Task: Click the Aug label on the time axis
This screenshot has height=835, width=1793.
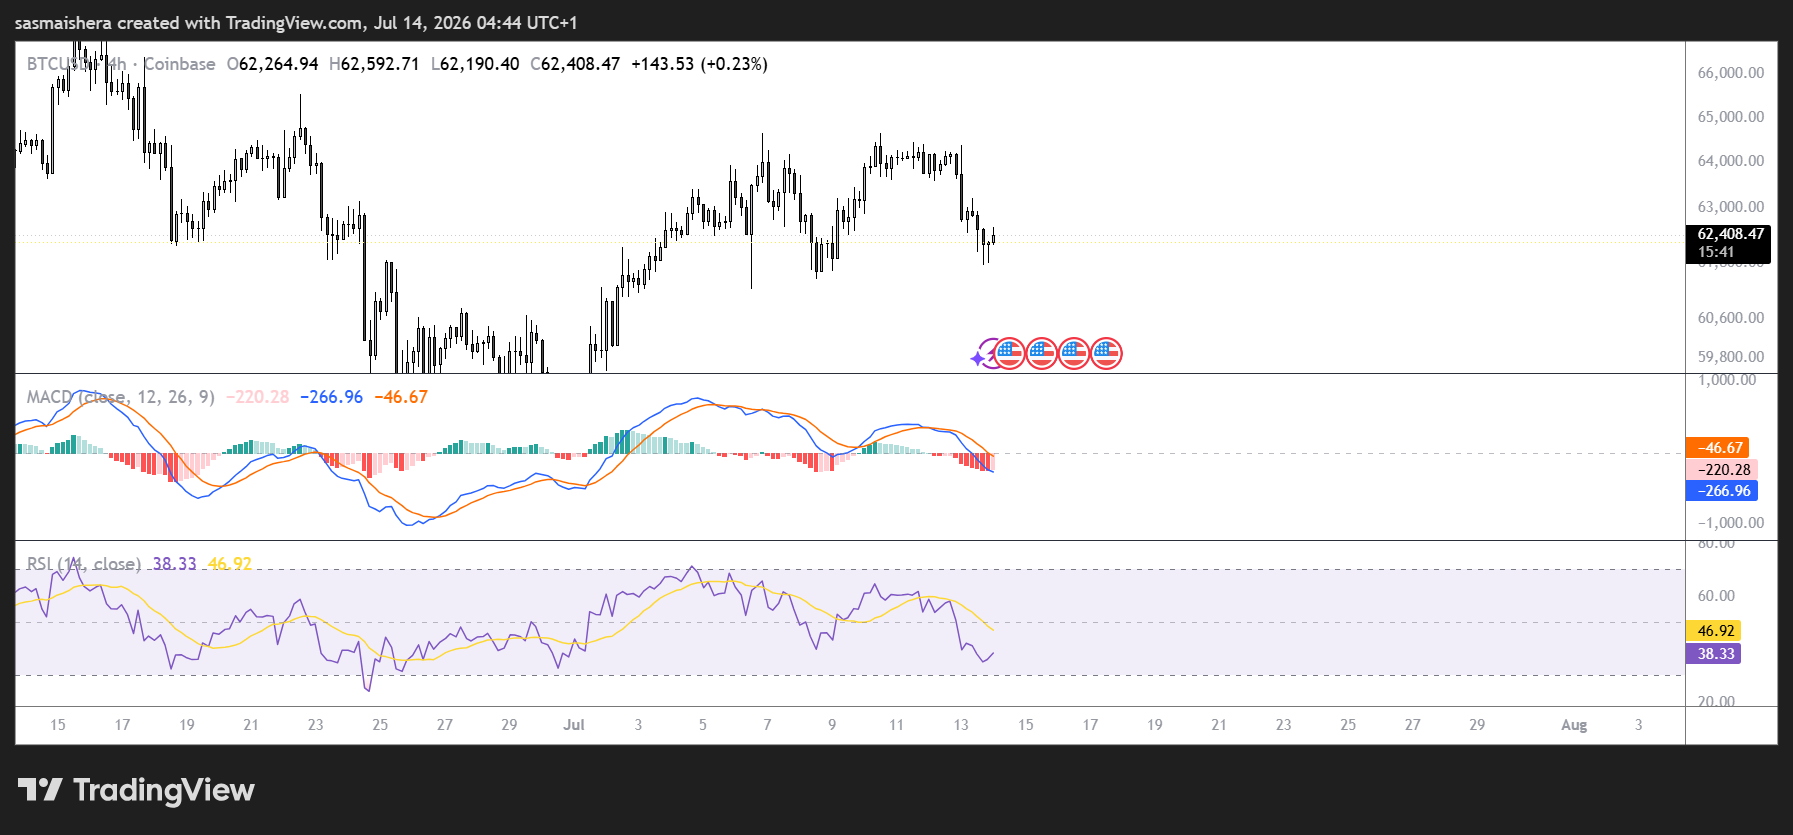Action: click(1574, 725)
